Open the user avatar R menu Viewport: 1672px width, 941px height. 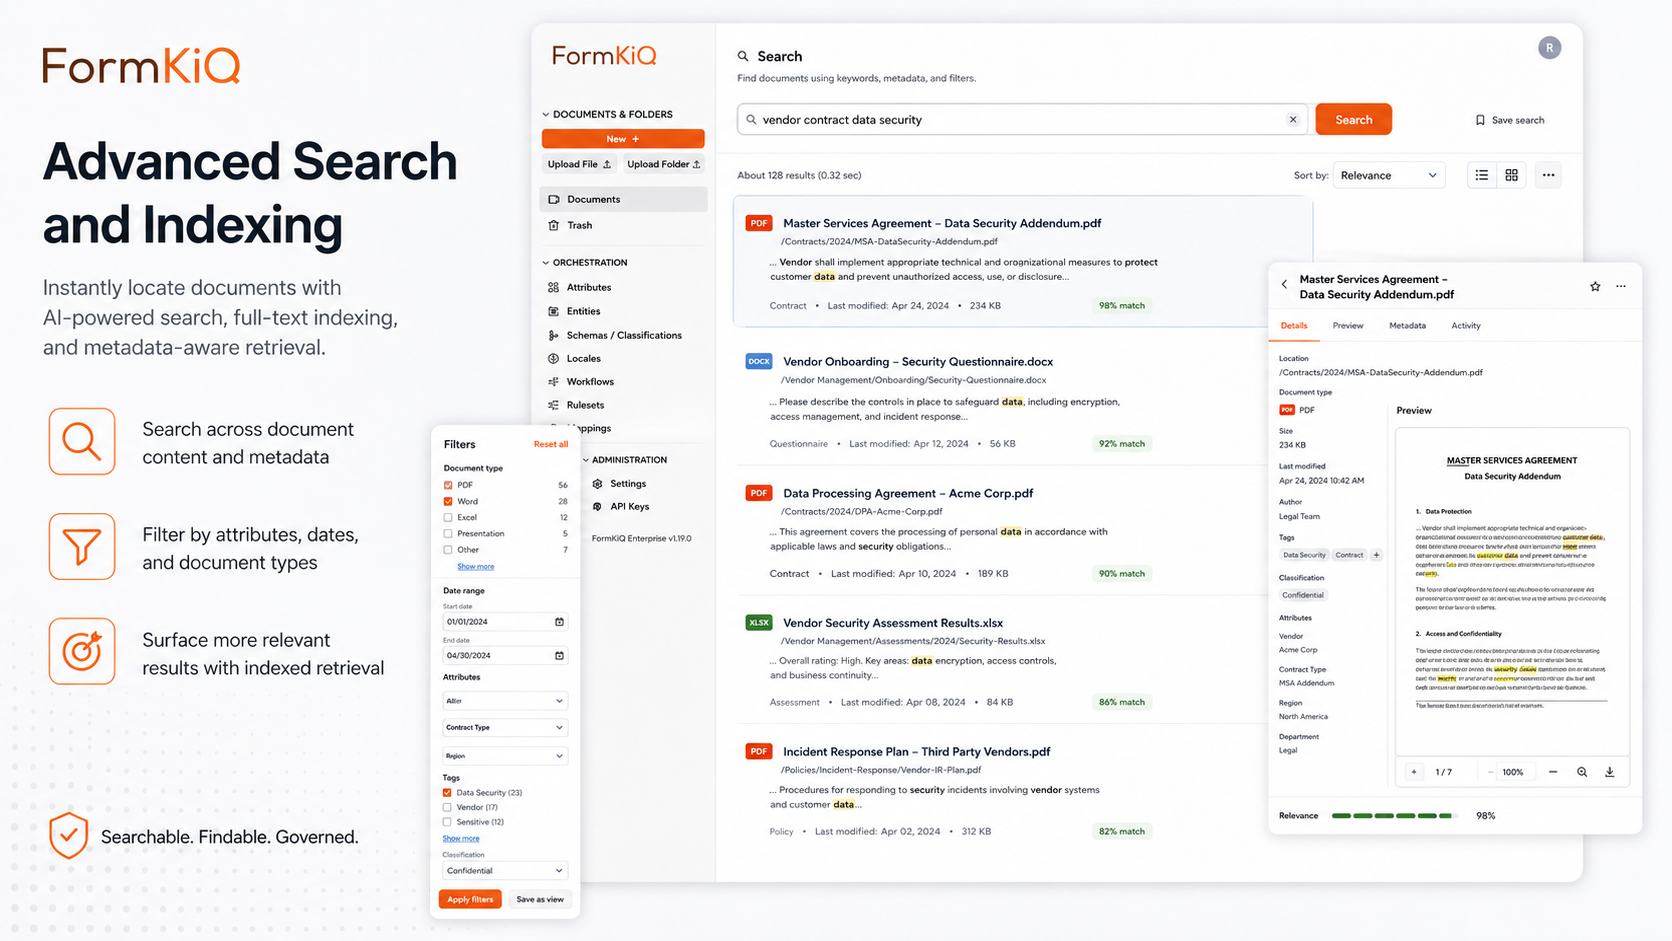(1549, 48)
